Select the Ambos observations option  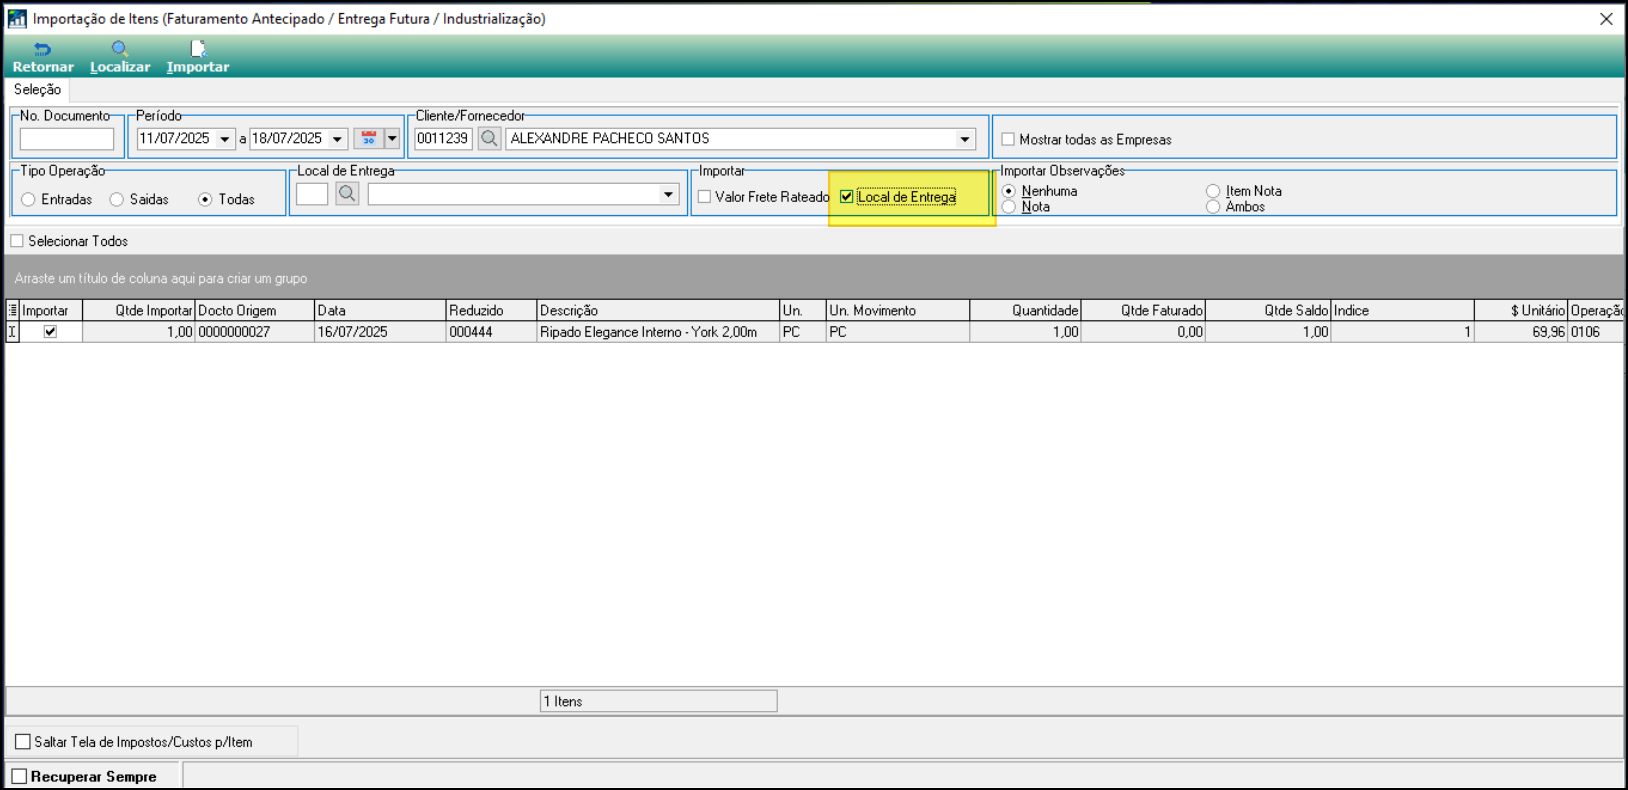click(x=1213, y=207)
